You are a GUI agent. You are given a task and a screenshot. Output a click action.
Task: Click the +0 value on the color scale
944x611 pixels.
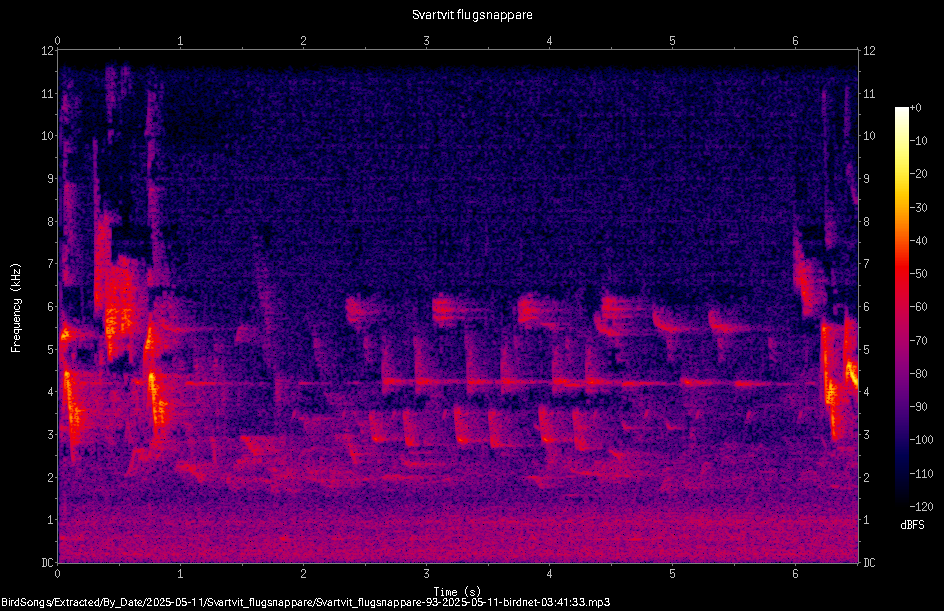pyautogui.click(x=915, y=108)
